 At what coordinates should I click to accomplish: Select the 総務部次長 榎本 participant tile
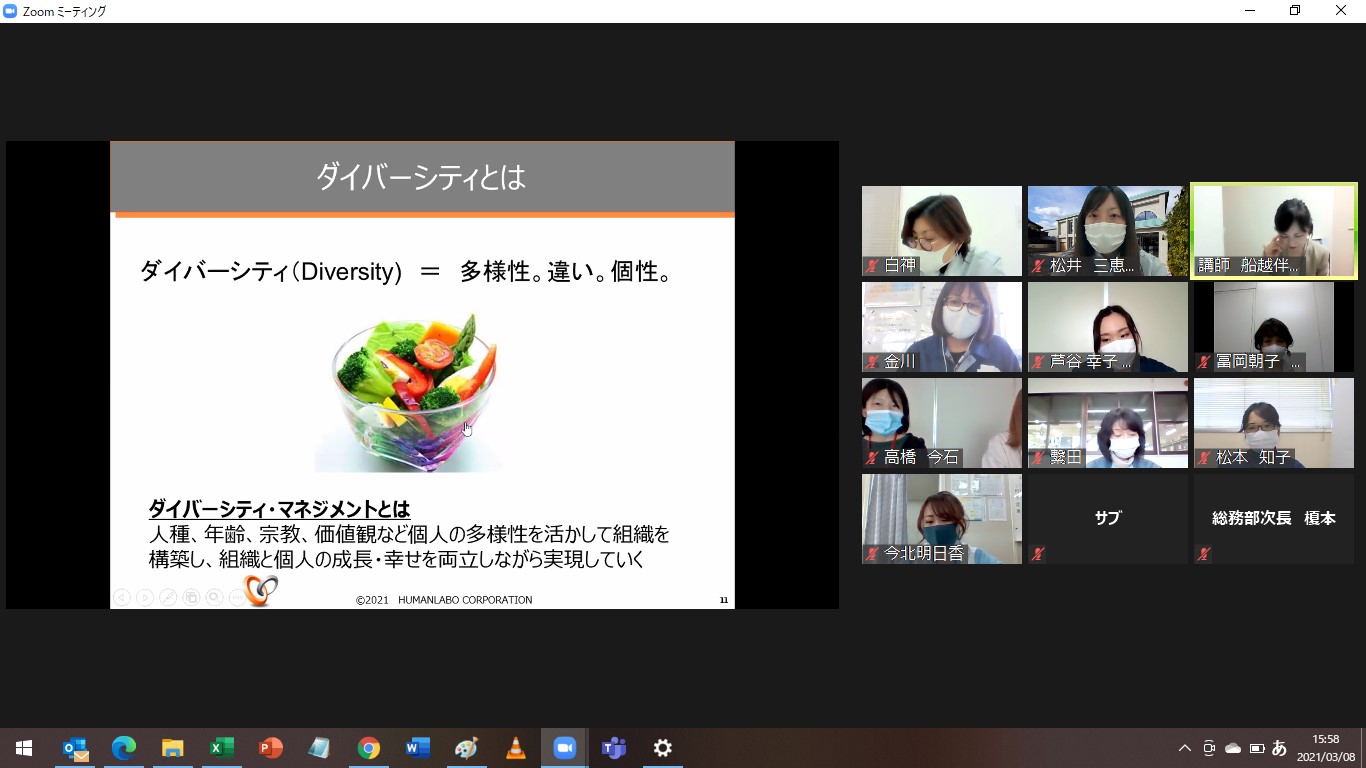[1273, 518]
